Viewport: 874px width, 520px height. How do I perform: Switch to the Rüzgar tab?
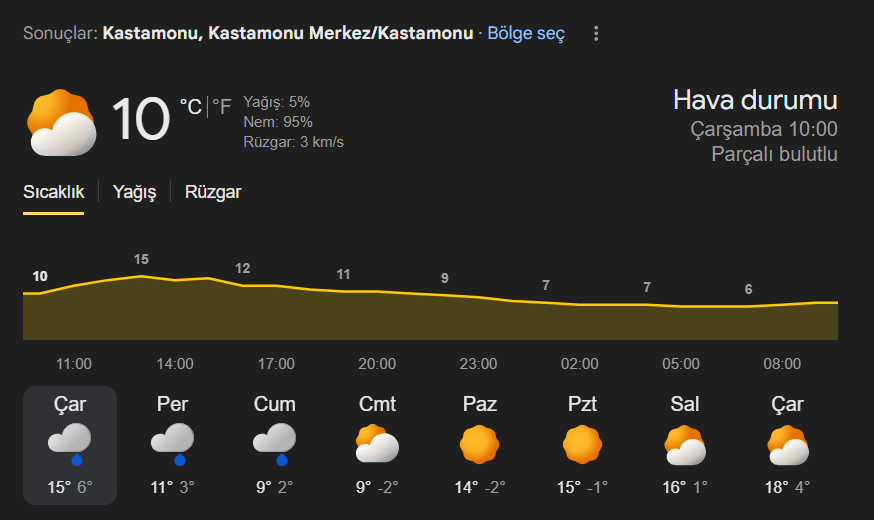[x=213, y=192]
